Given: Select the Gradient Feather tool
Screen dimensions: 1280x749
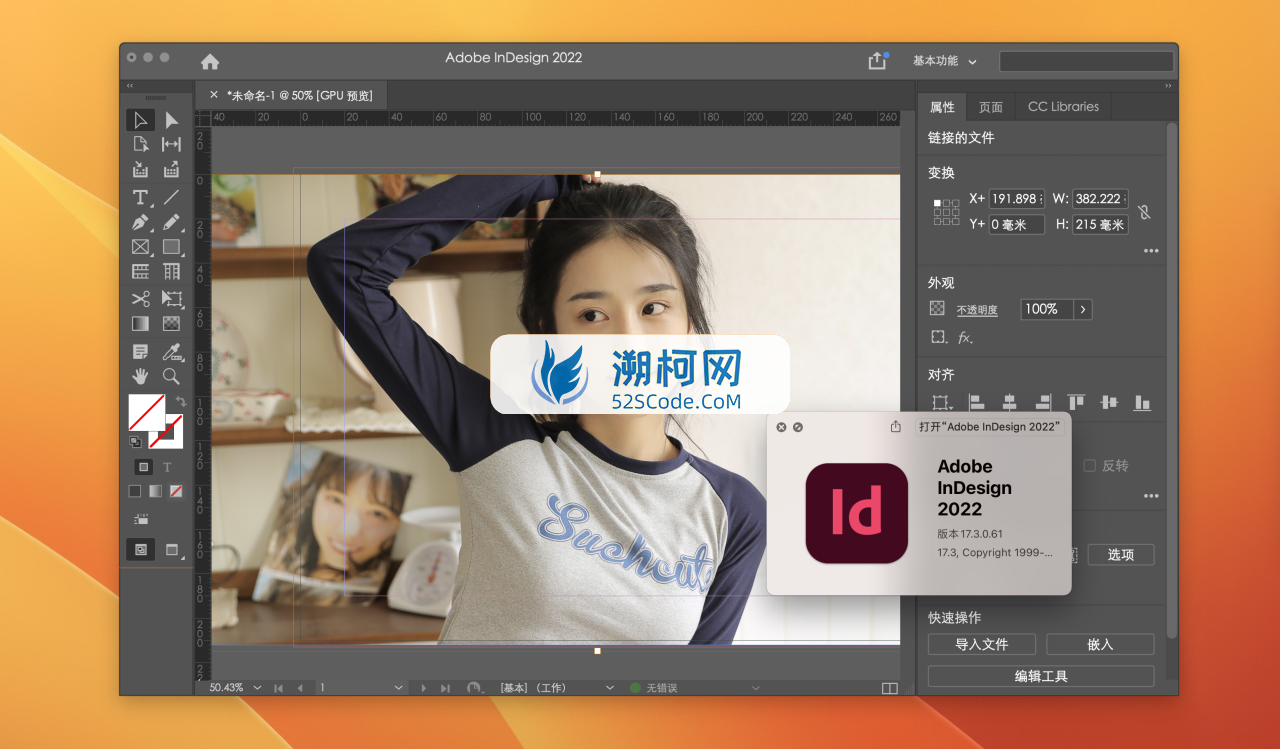Looking at the screenshot, I should pyautogui.click(x=171, y=323).
